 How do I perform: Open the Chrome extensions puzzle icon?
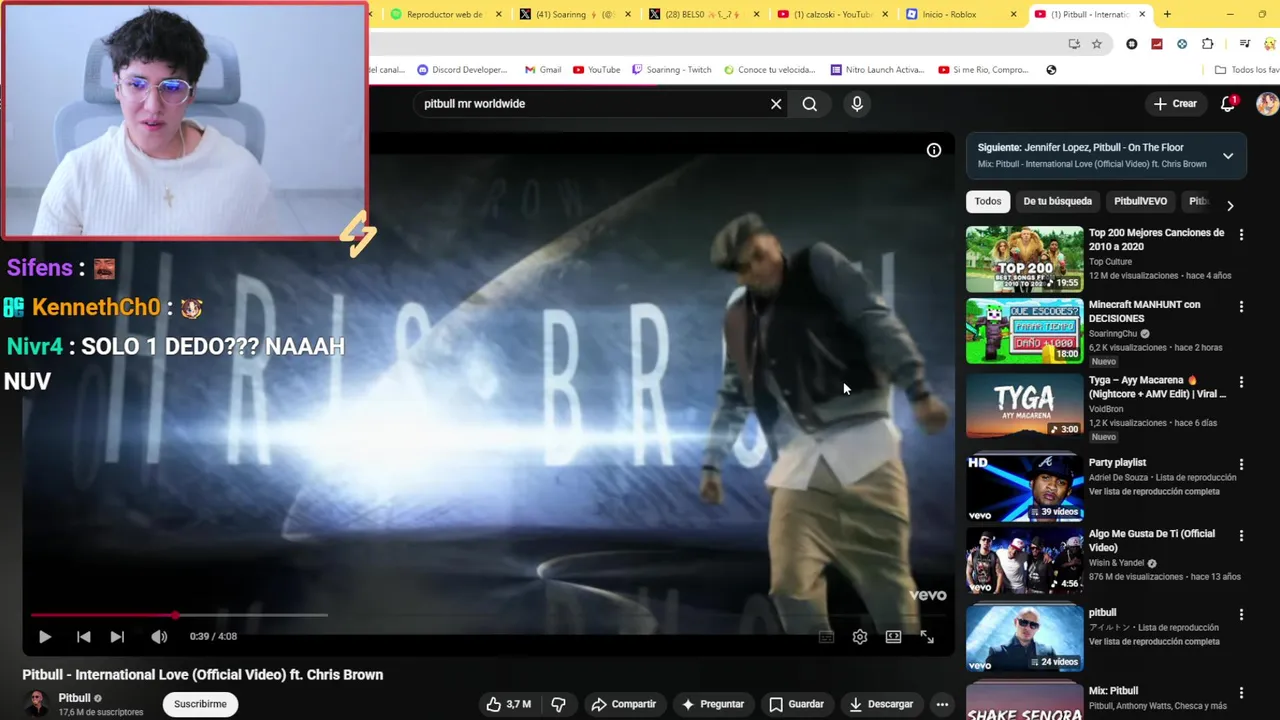1208,44
